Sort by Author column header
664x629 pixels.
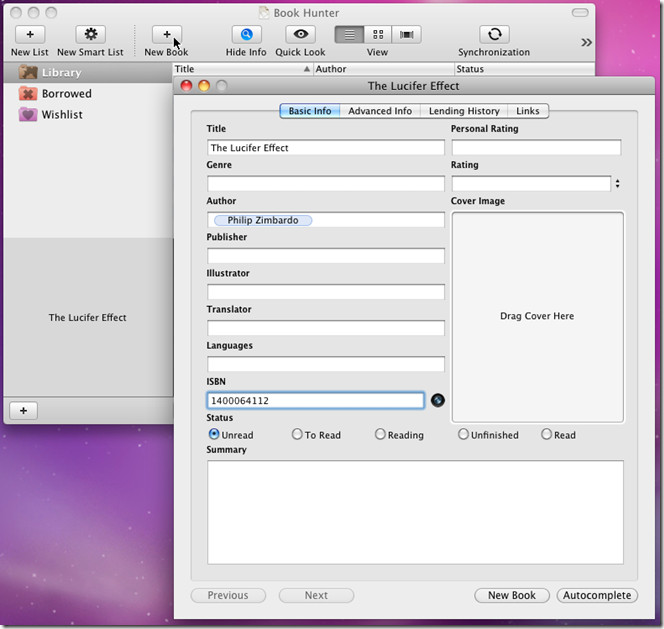tap(384, 69)
